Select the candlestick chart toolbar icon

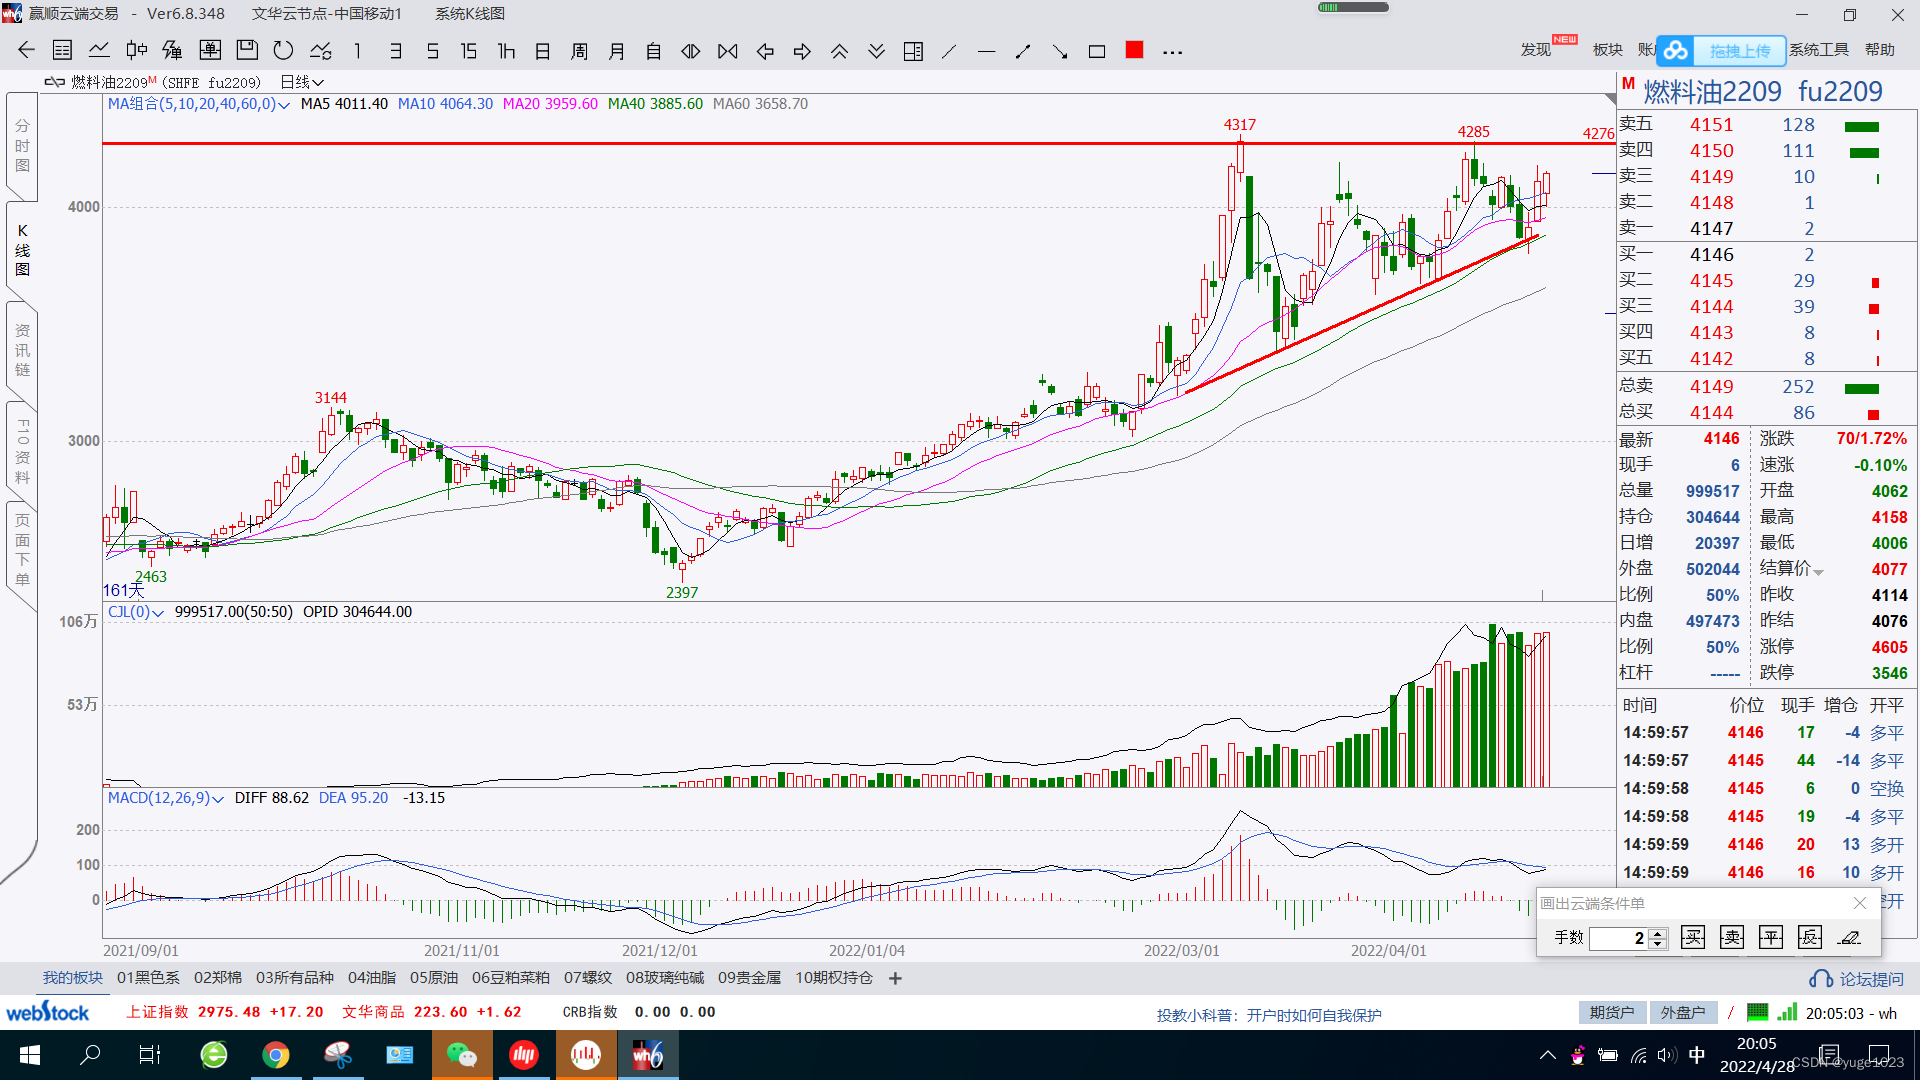tap(136, 50)
